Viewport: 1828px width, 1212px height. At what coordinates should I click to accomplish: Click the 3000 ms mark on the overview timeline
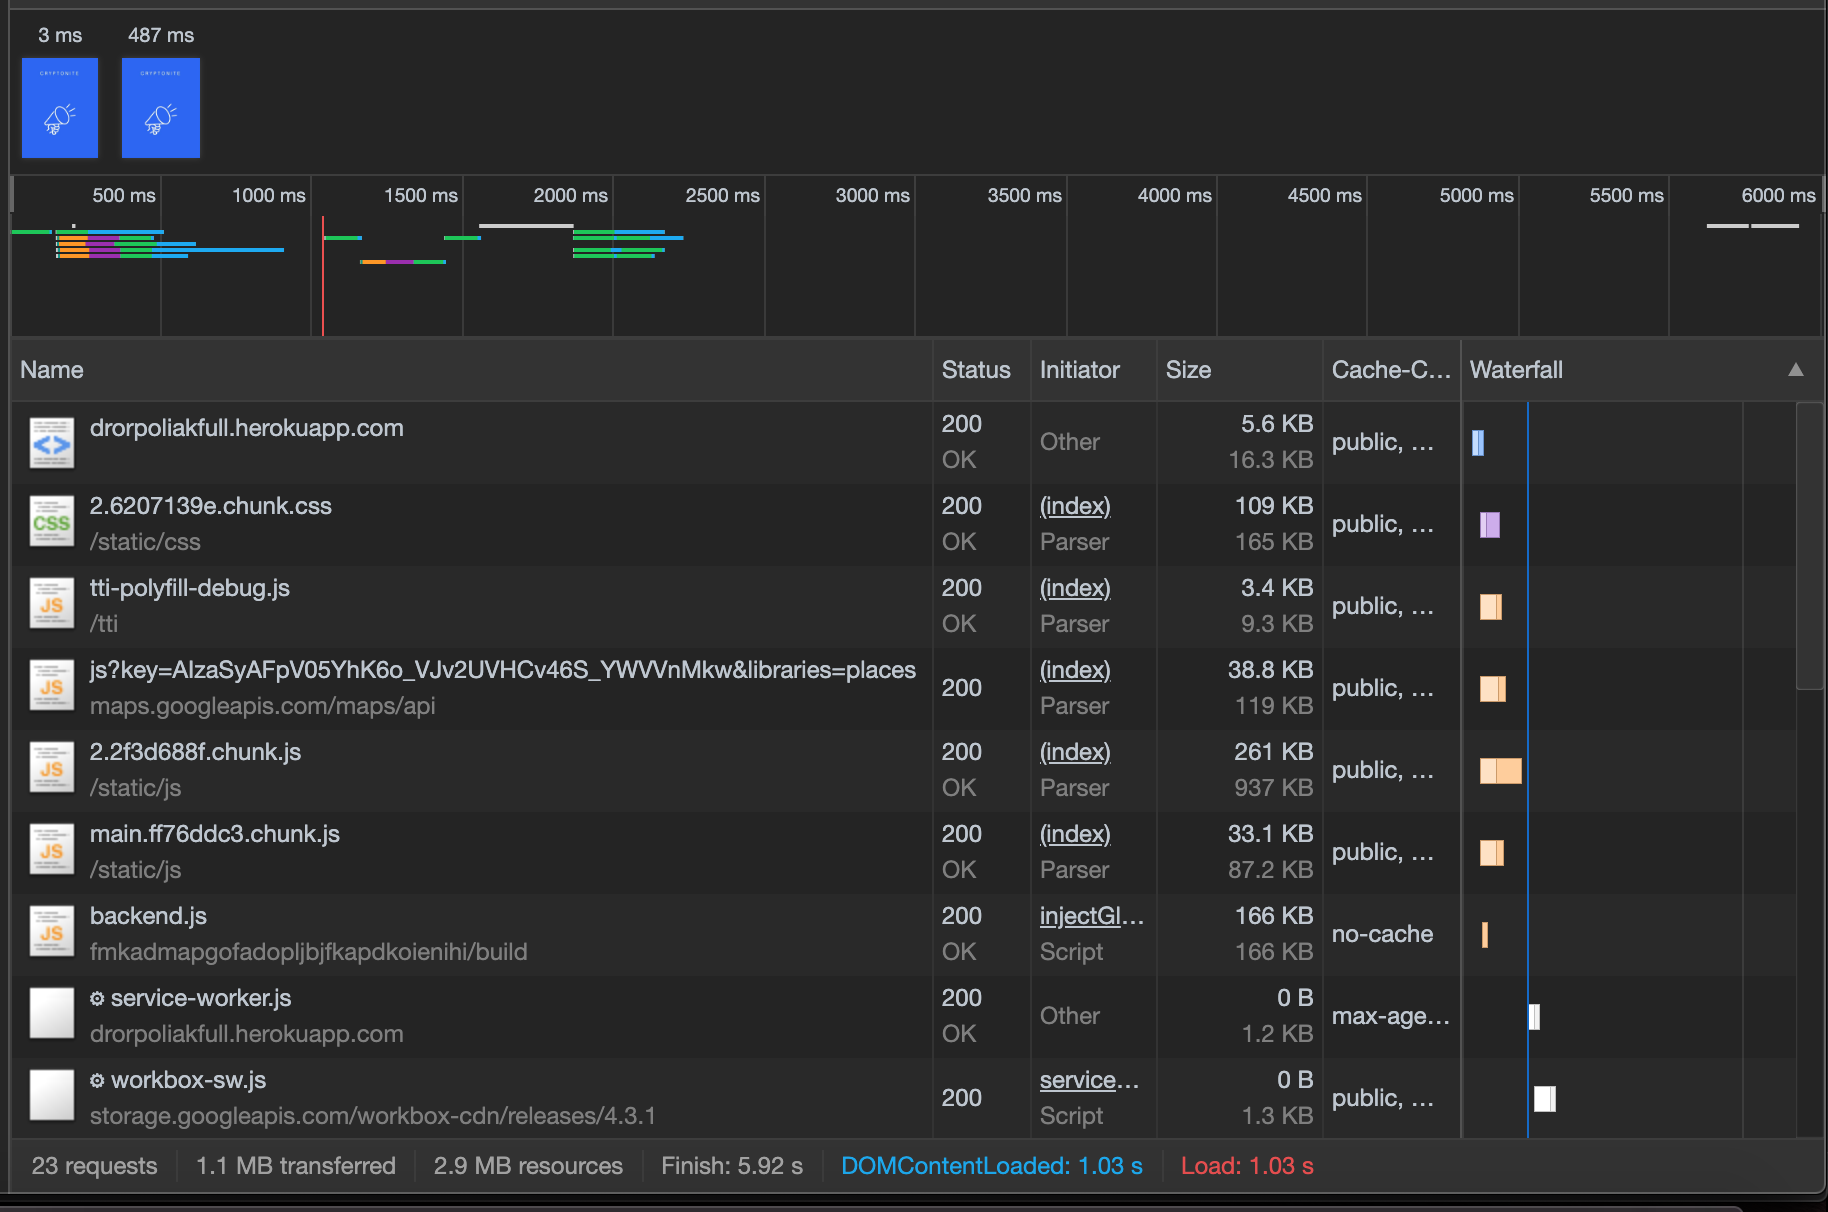tap(873, 195)
